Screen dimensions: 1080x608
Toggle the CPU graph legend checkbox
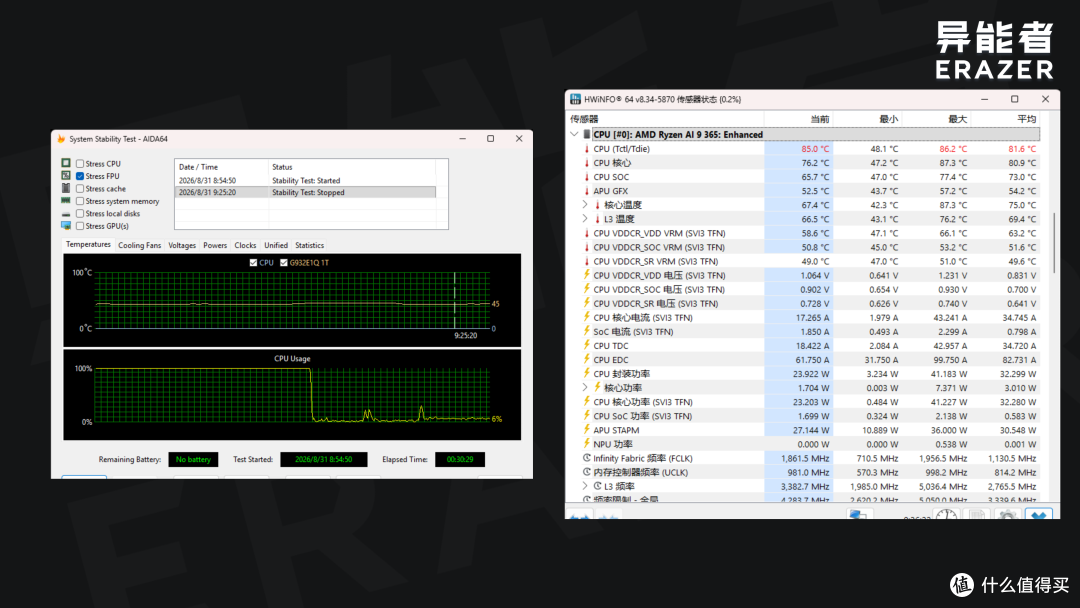click(x=253, y=262)
